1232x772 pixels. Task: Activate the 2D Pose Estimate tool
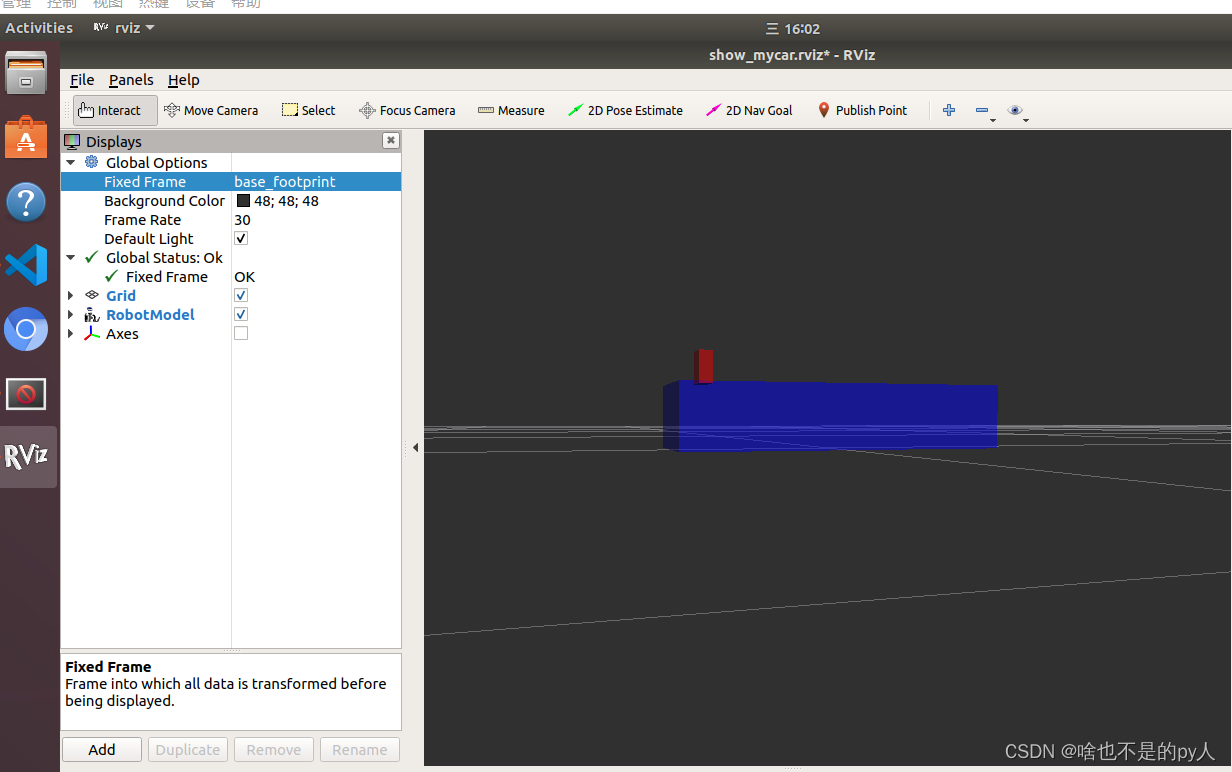[x=625, y=110]
